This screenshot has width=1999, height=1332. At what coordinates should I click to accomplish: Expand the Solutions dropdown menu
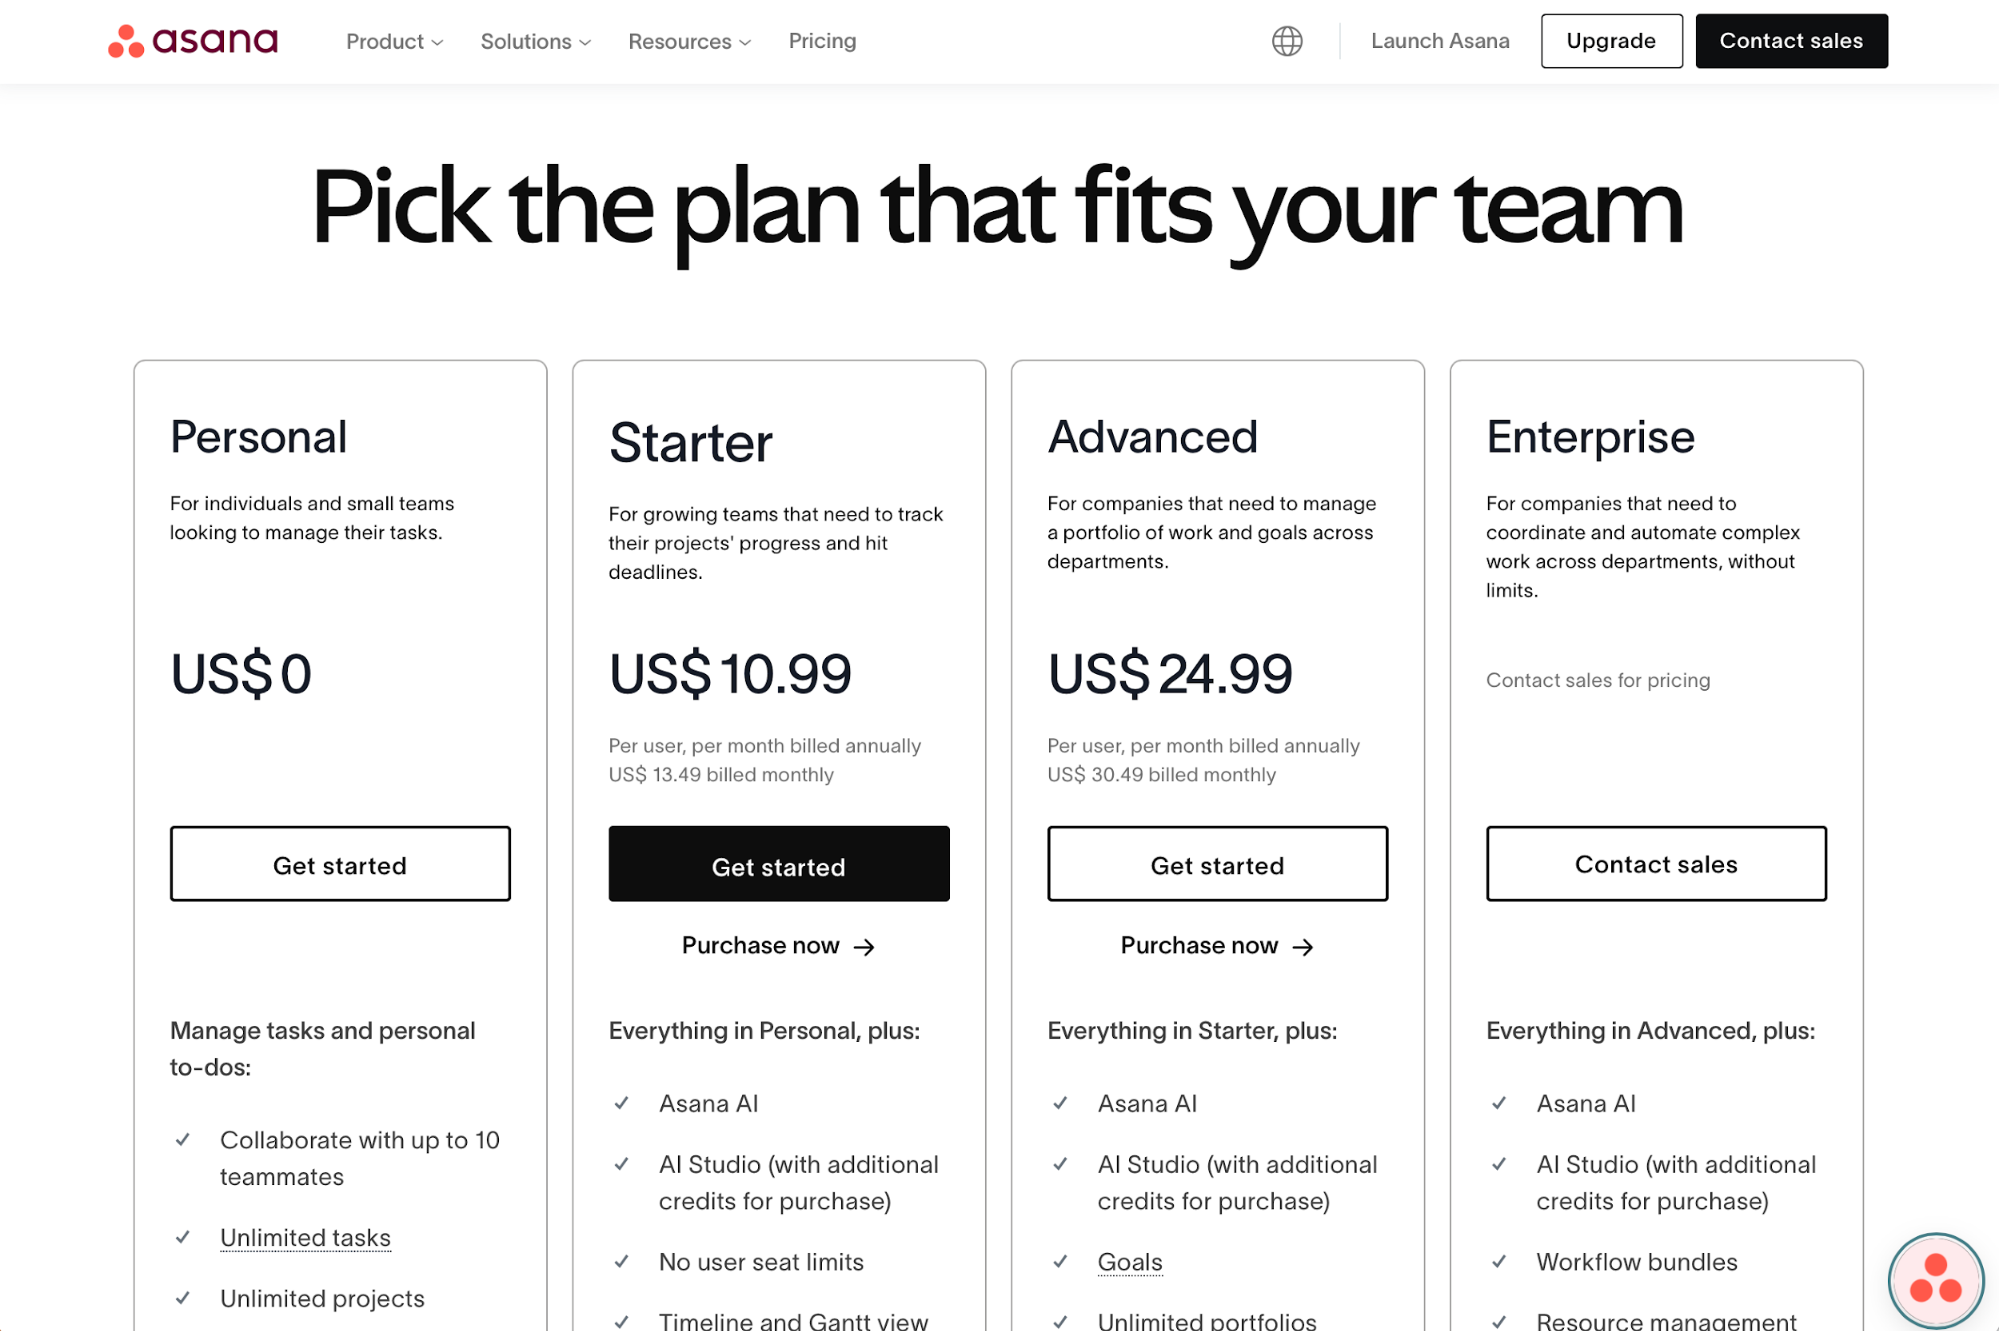[535, 41]
